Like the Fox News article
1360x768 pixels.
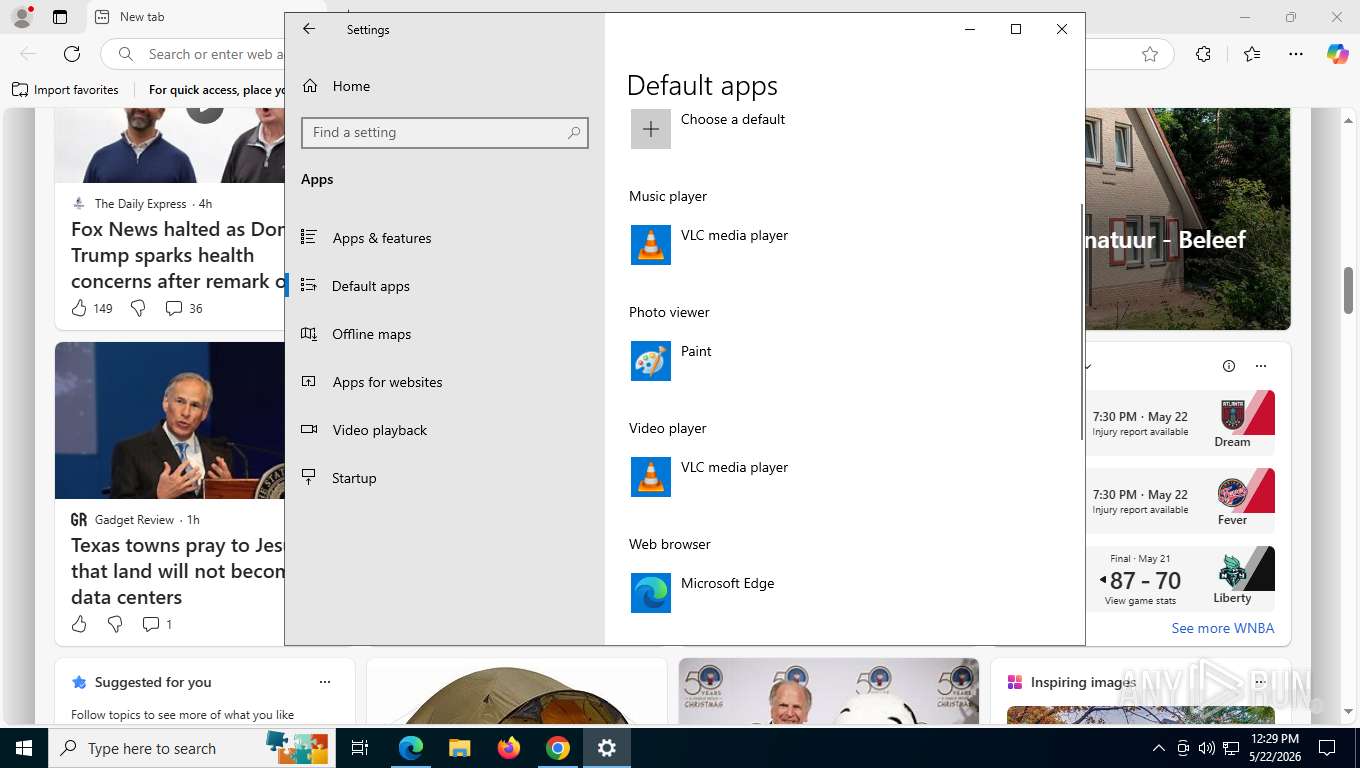pos(80,308)
